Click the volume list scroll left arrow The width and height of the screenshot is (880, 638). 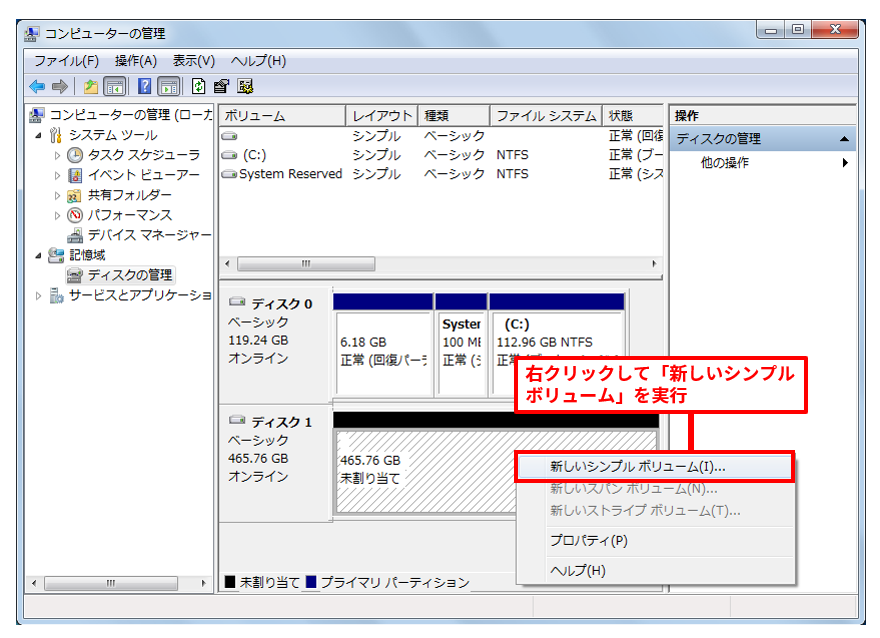[227, 264]
